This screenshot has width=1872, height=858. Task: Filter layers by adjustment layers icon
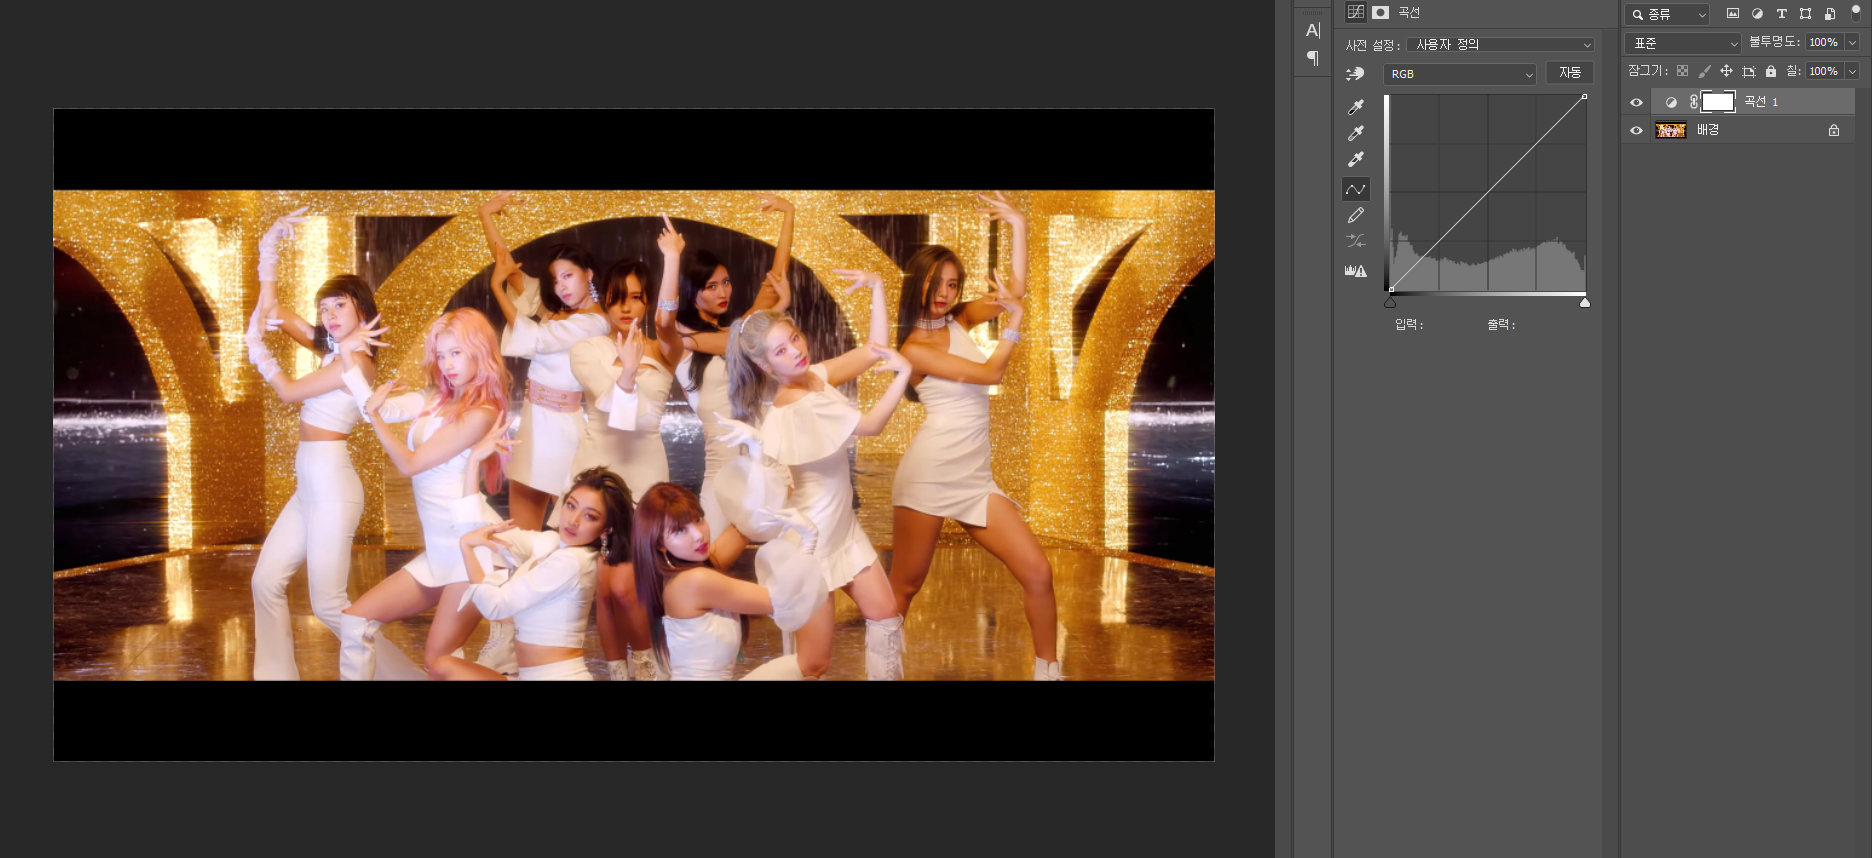(x=1757, y=14)
